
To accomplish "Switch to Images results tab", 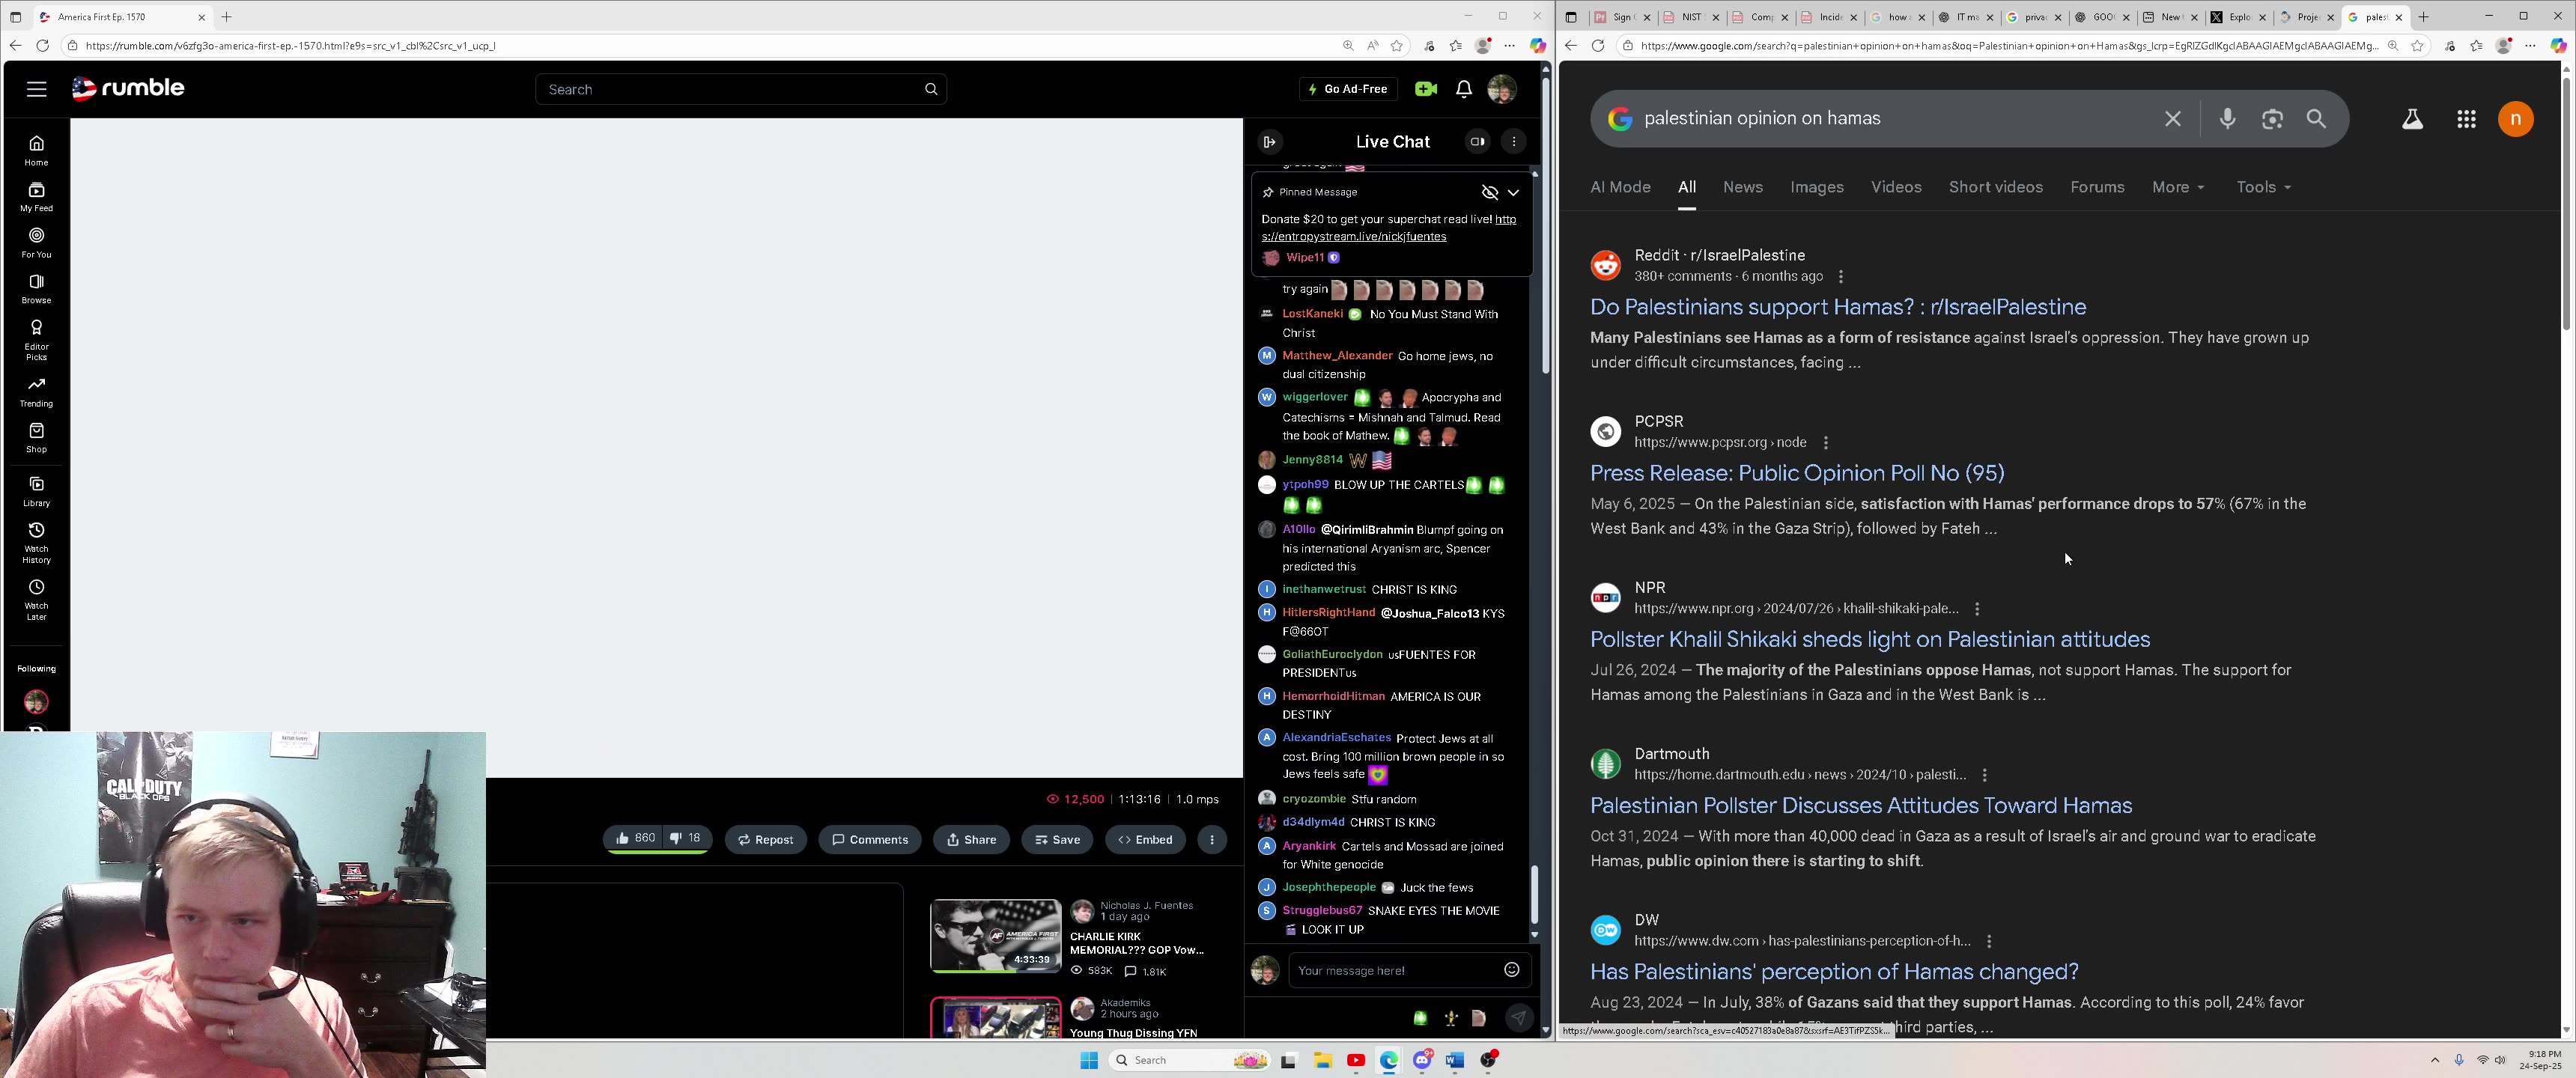I will tap(1817, 187).
